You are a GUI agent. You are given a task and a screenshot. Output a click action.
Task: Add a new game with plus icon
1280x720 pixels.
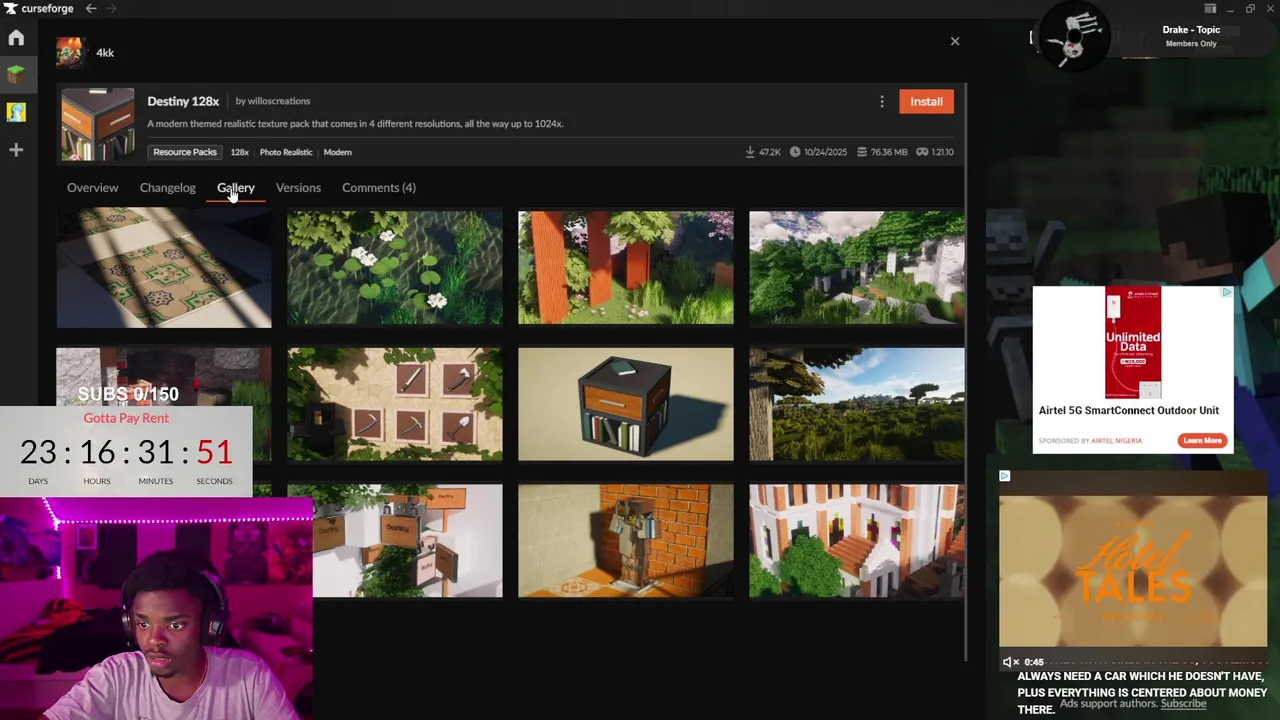16,150
